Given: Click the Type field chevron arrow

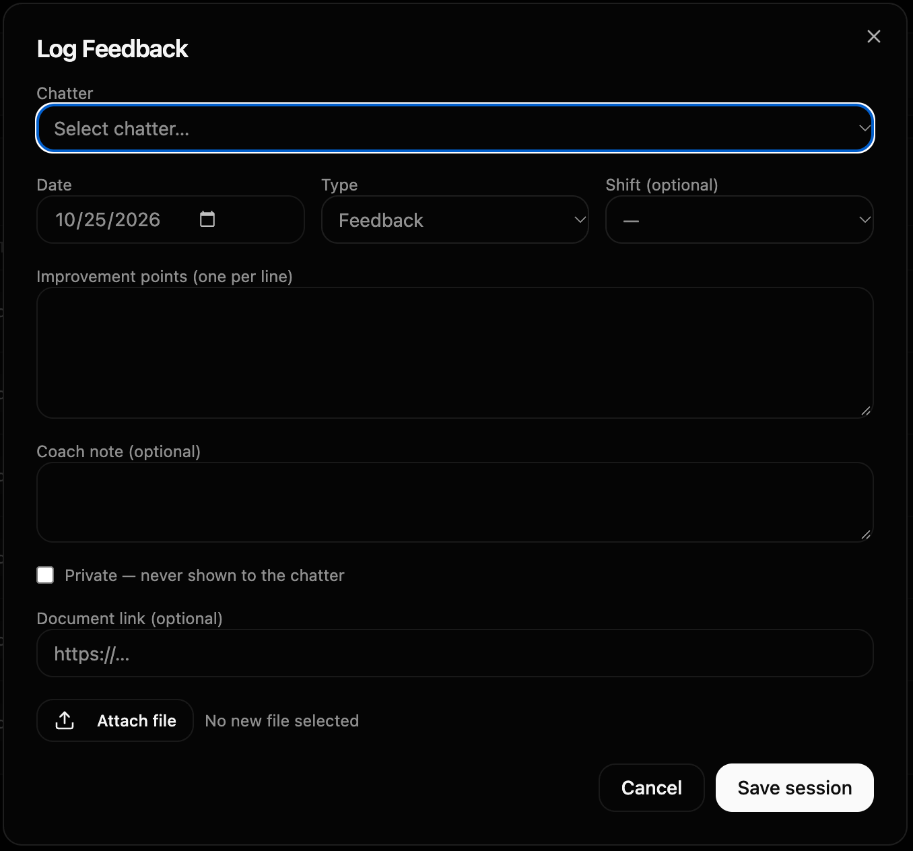Looking at the screenshot, I should tap(580, 220).
